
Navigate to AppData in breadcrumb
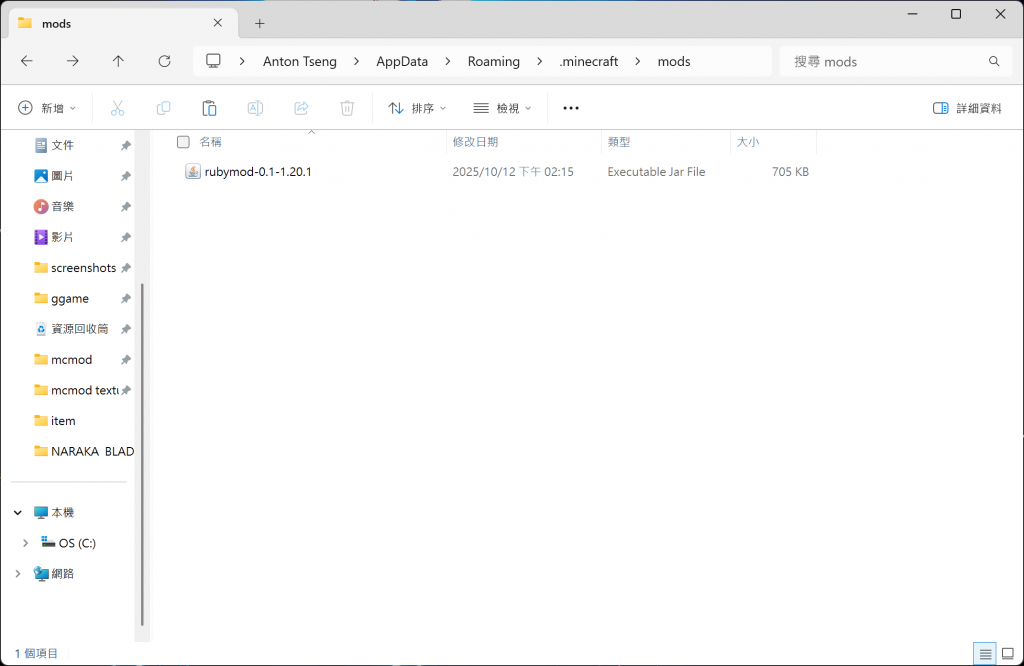coord(402,61)
